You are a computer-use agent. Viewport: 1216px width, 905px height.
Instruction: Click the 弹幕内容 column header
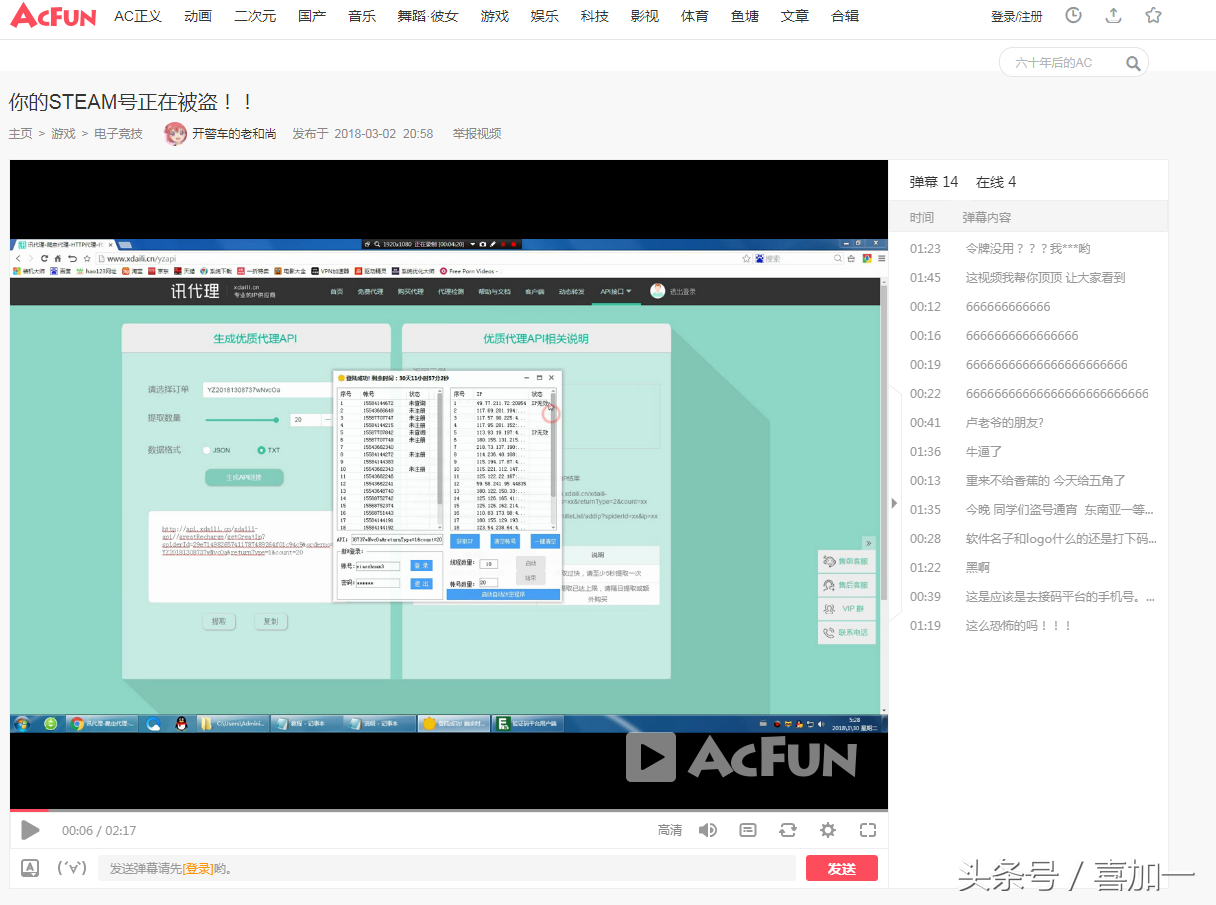[987, 217]
